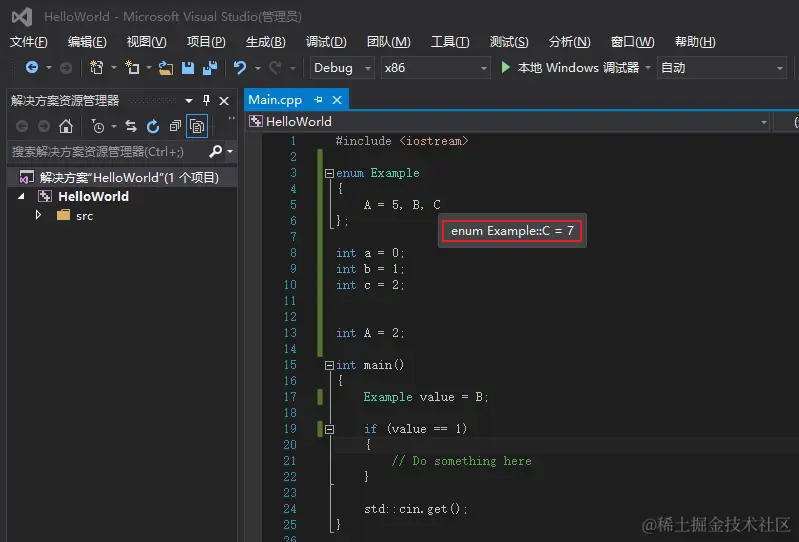Open the 视图(V) menu
Viewport: 799px width, 542px height.
pos(147,42)
